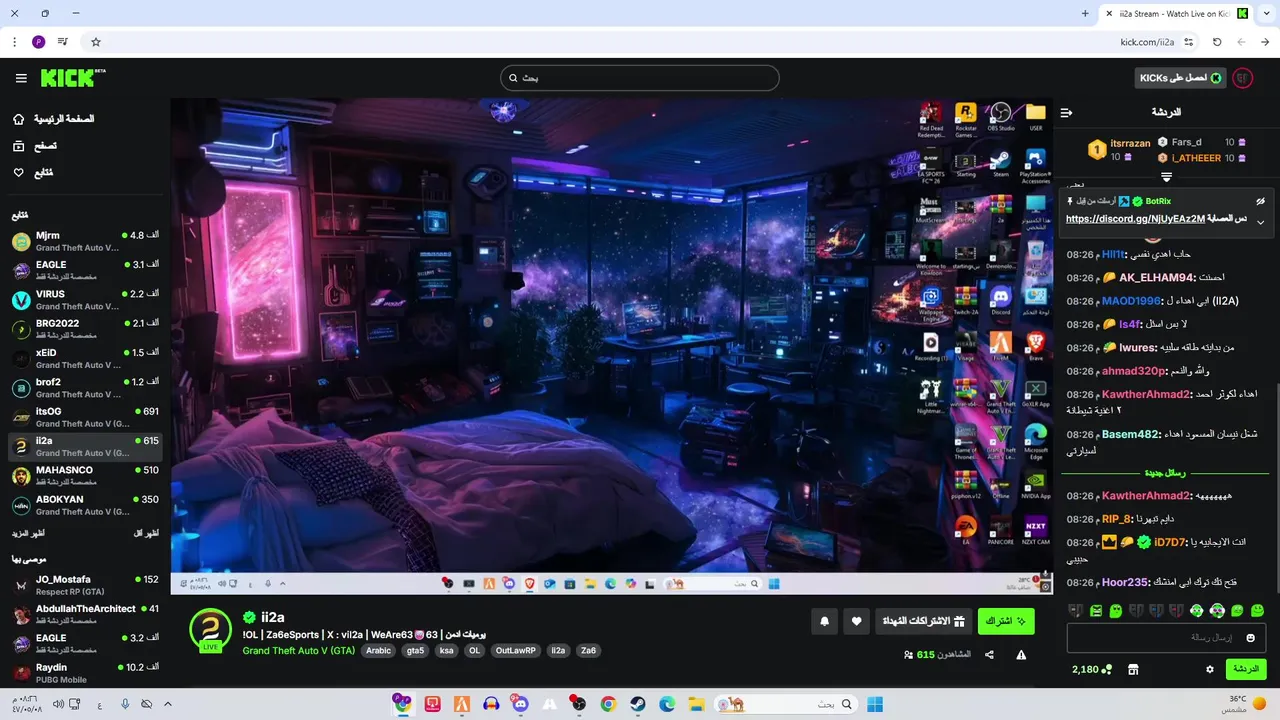This screenshot has height=720, width=1280.
Task: Hide the pinned BotRix message
Action: tap(1260, 201)
